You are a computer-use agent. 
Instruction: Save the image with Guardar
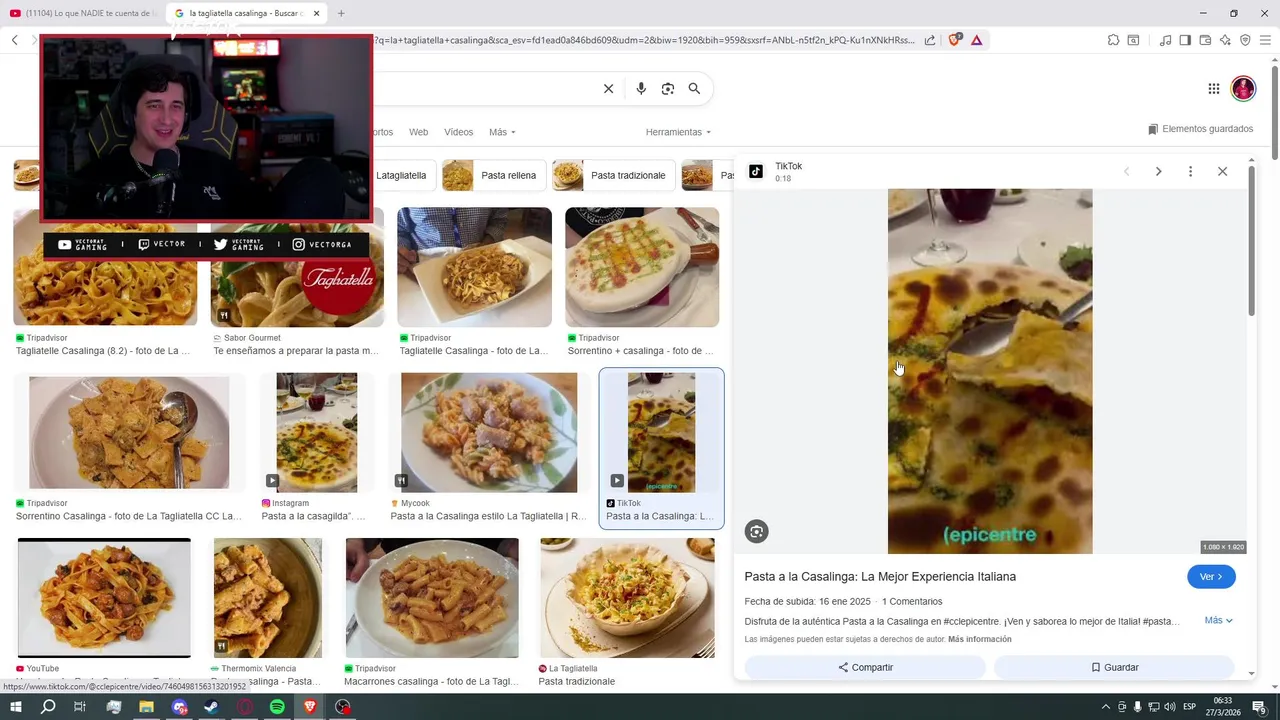tap(1114, 667)
